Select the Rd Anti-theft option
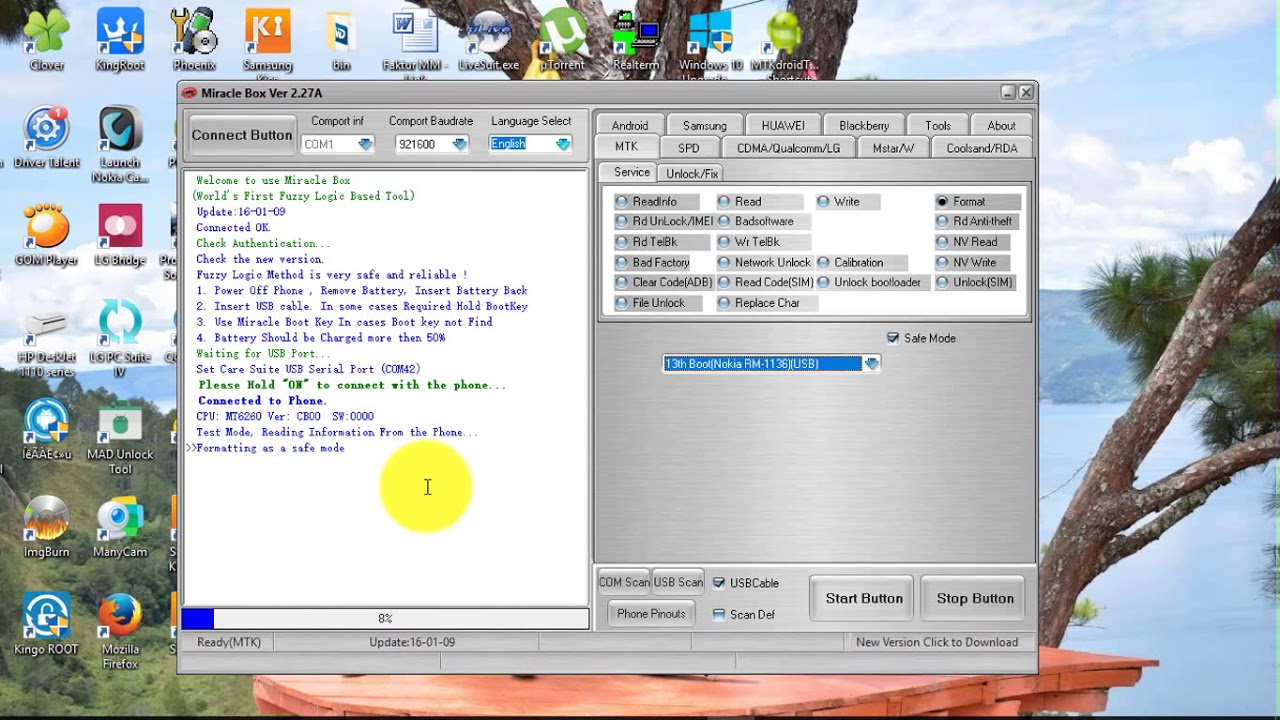Viewport: 1280px width, 720px height. (974, 221)
